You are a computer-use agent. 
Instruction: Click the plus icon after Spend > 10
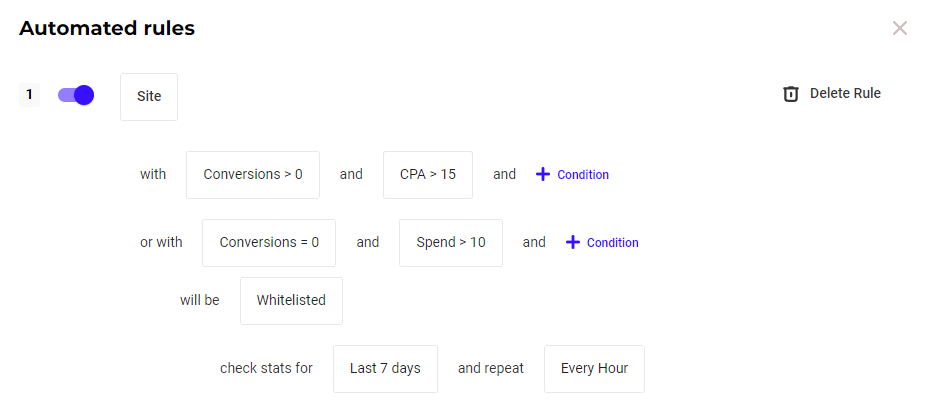[573, 242]
